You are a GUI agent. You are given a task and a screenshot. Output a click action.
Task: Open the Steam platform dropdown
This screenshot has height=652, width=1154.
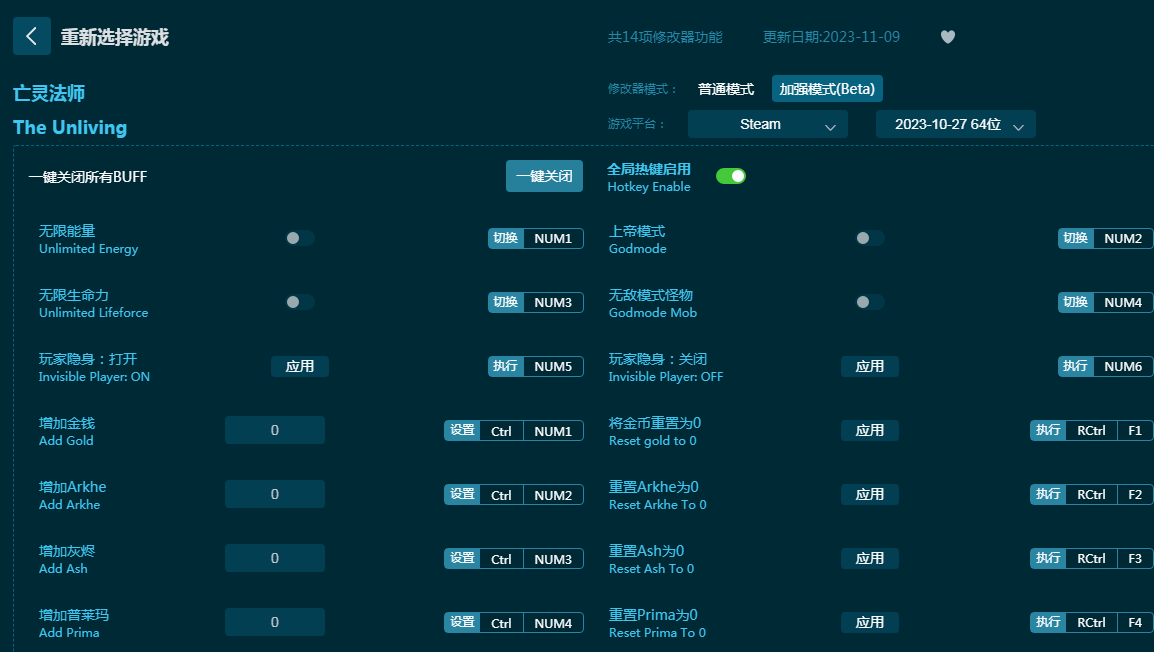[x=768, y=124]
